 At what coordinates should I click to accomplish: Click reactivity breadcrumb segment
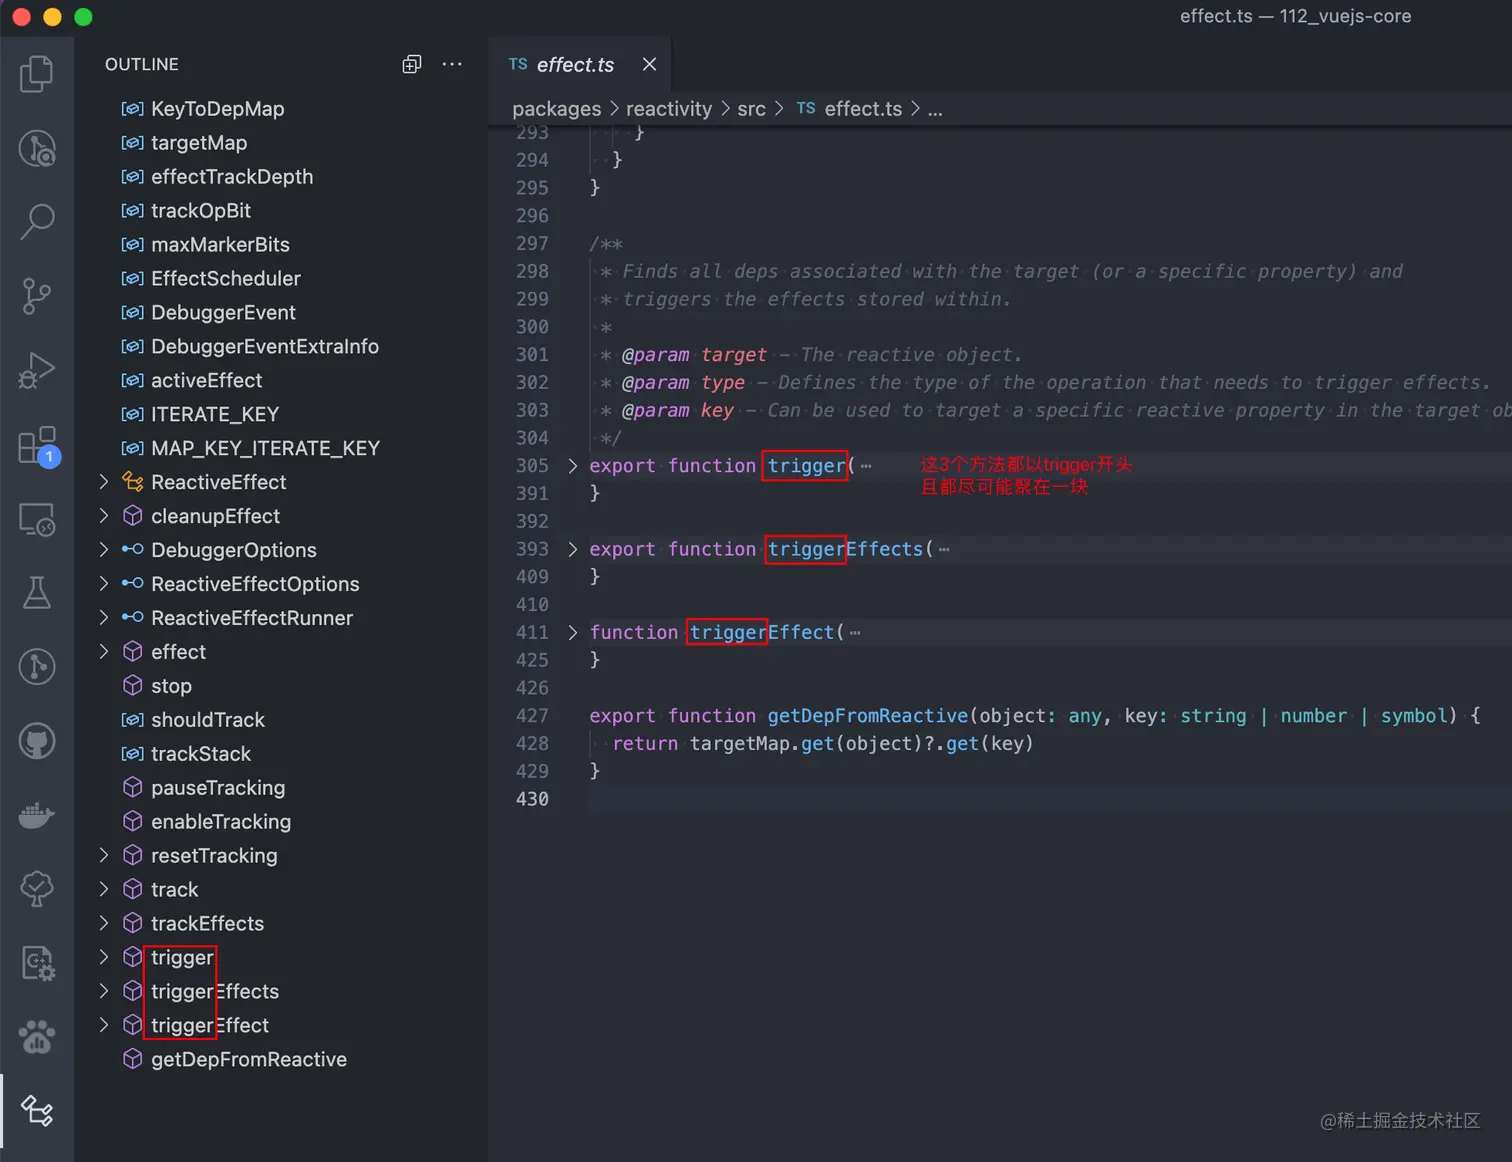point(669,109)
